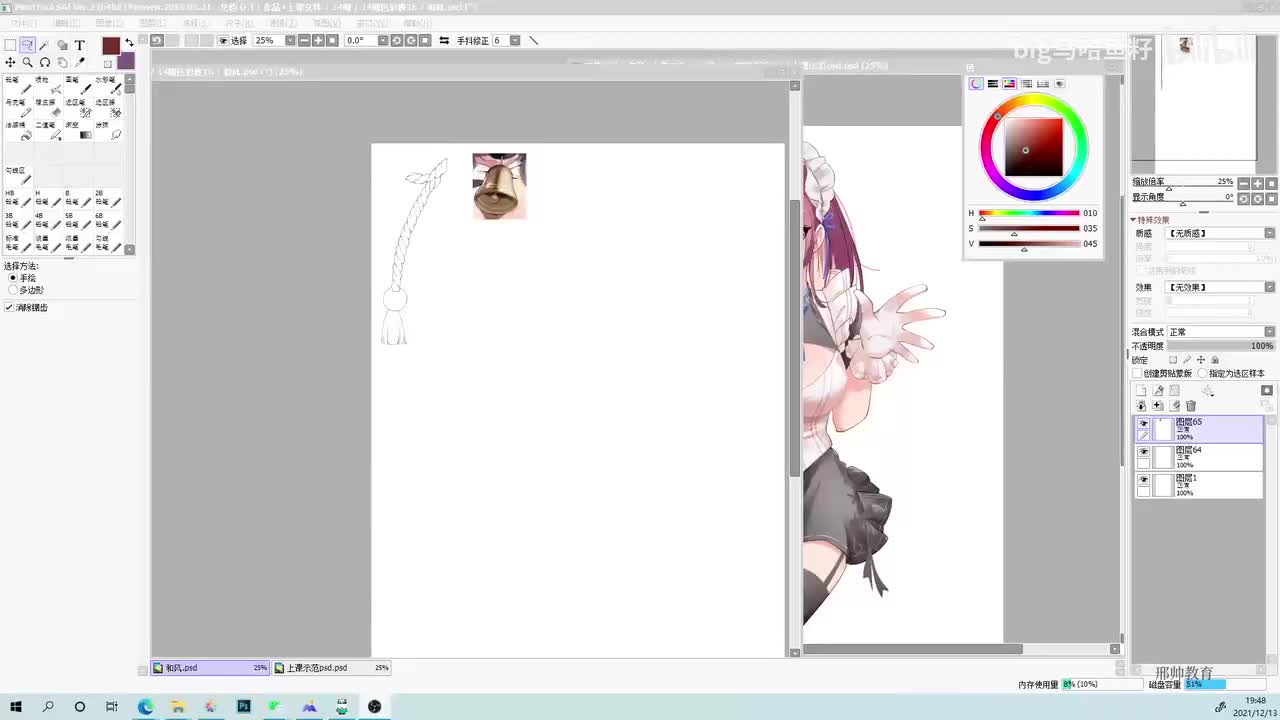Screen dimensions: 1280x720
Task: Open the 混合模式 blending mode dropdown
Action: coord(1220,332)
